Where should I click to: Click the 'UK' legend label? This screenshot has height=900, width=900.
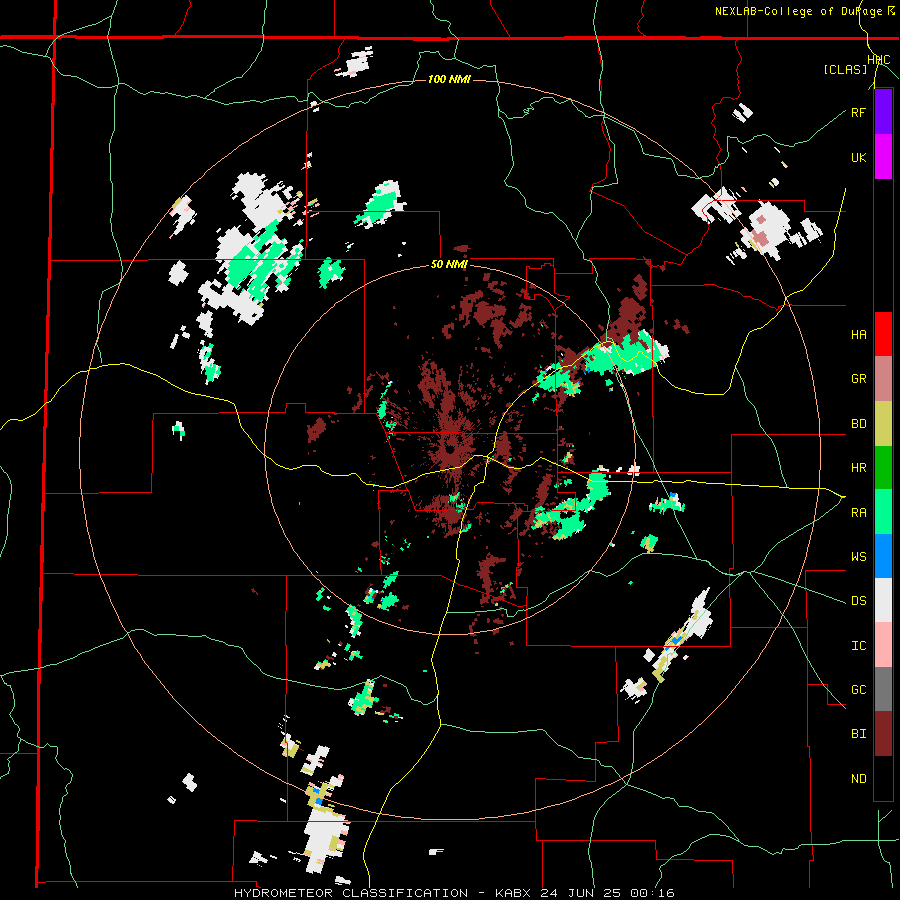coord(858,157)
